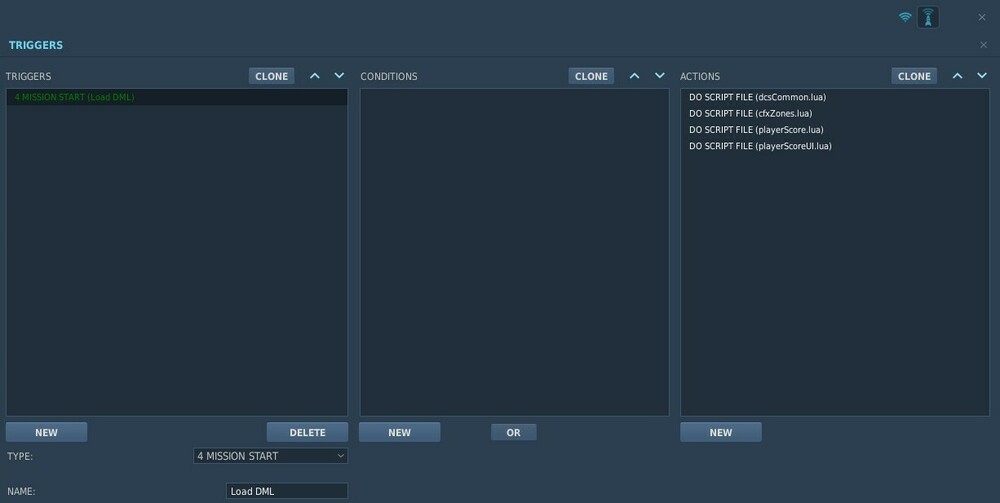Close the top window with X

[982, 17]
